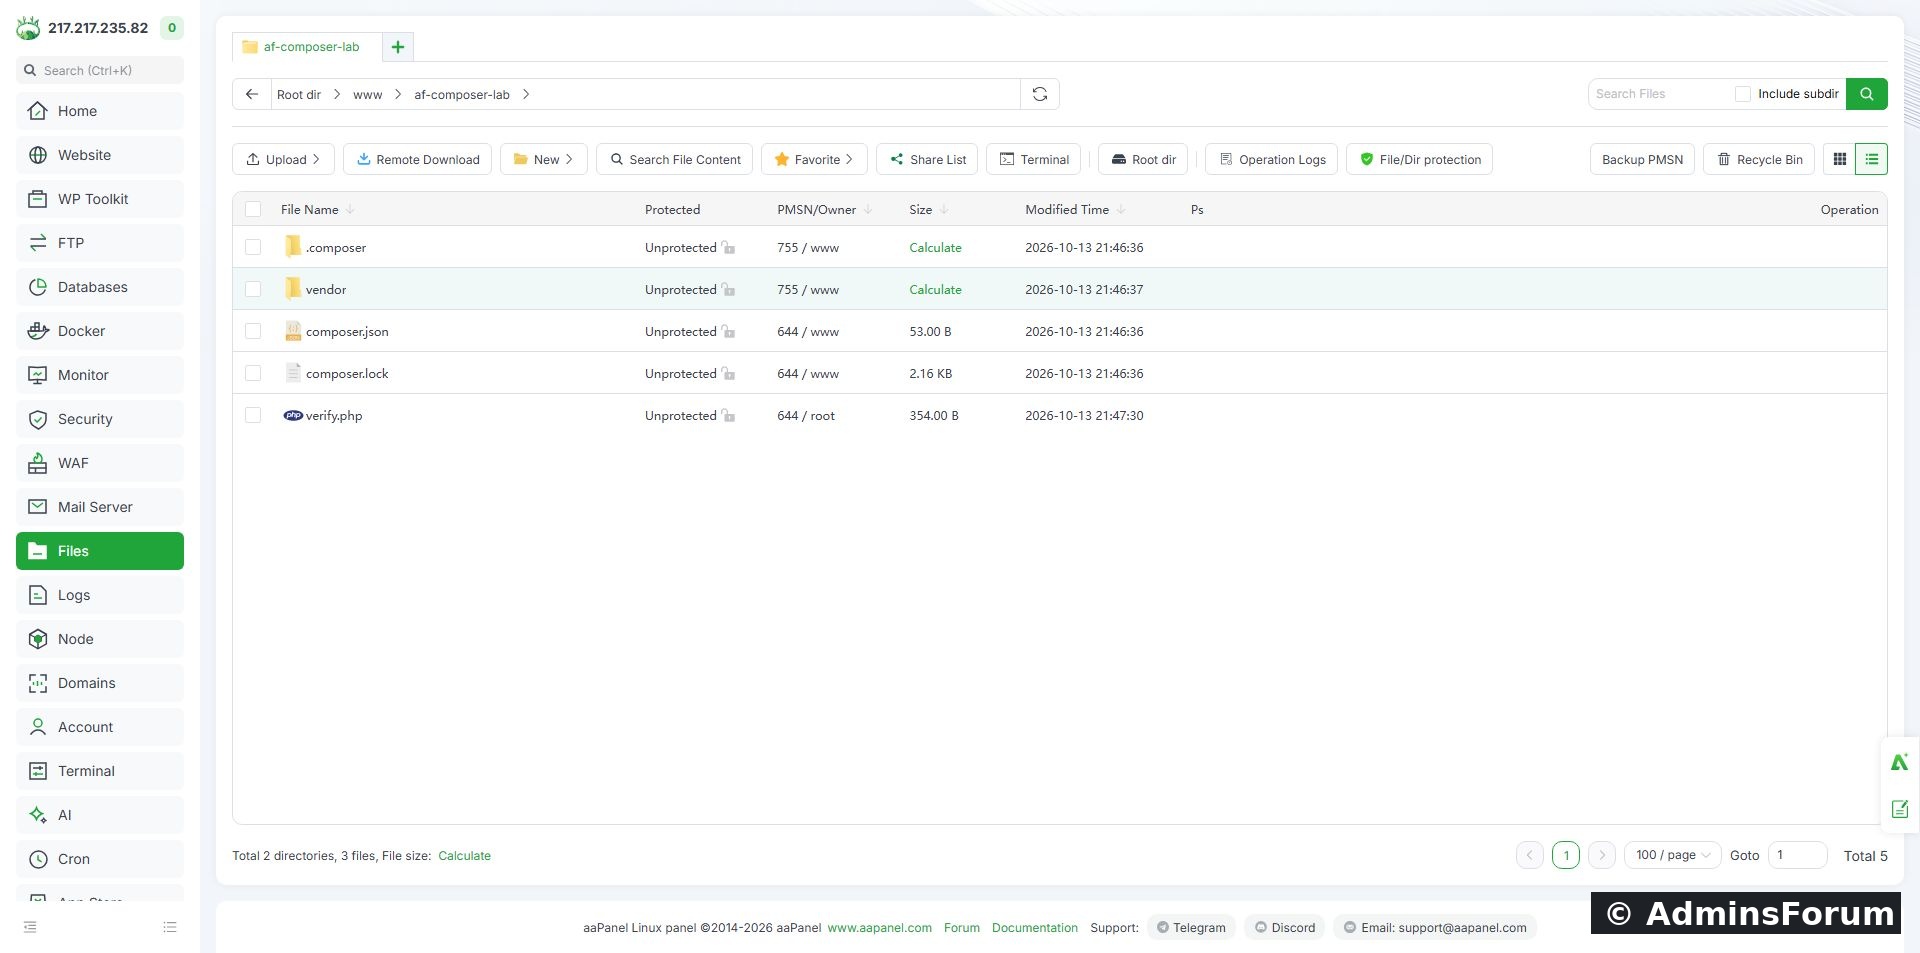The height and width of the screenshot is (953, 1920).
Task: Toggle Include subdir checkbox
Action: 1743,94
